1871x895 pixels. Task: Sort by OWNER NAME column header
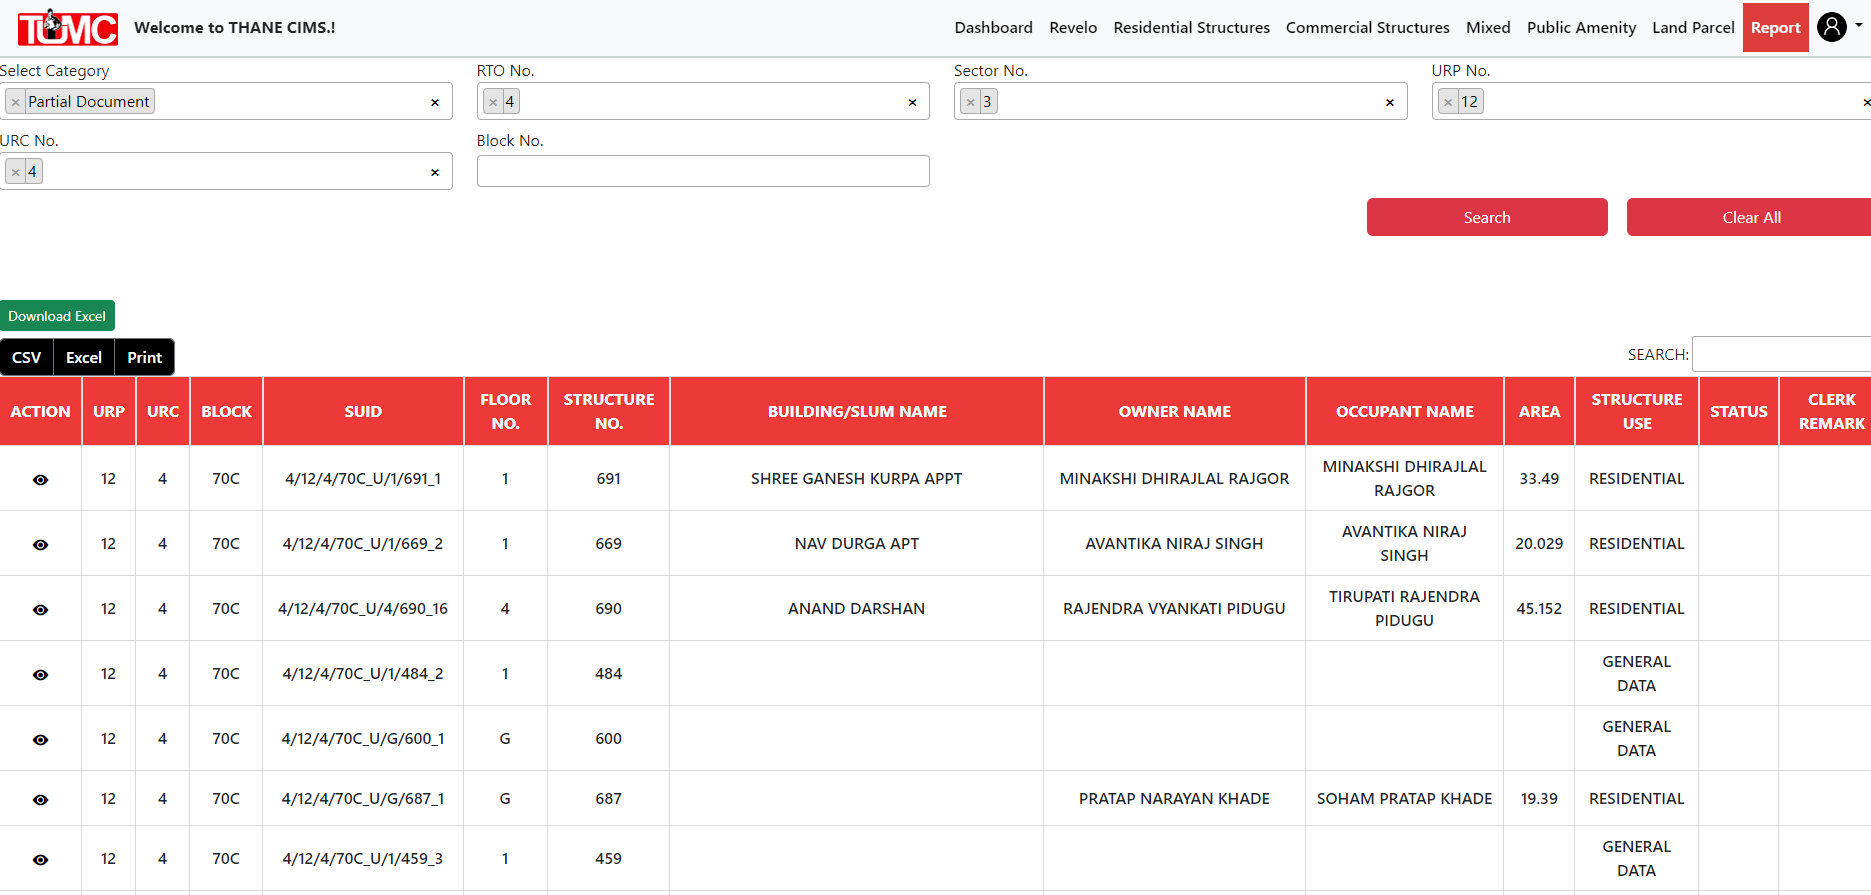pos(1175,411)
